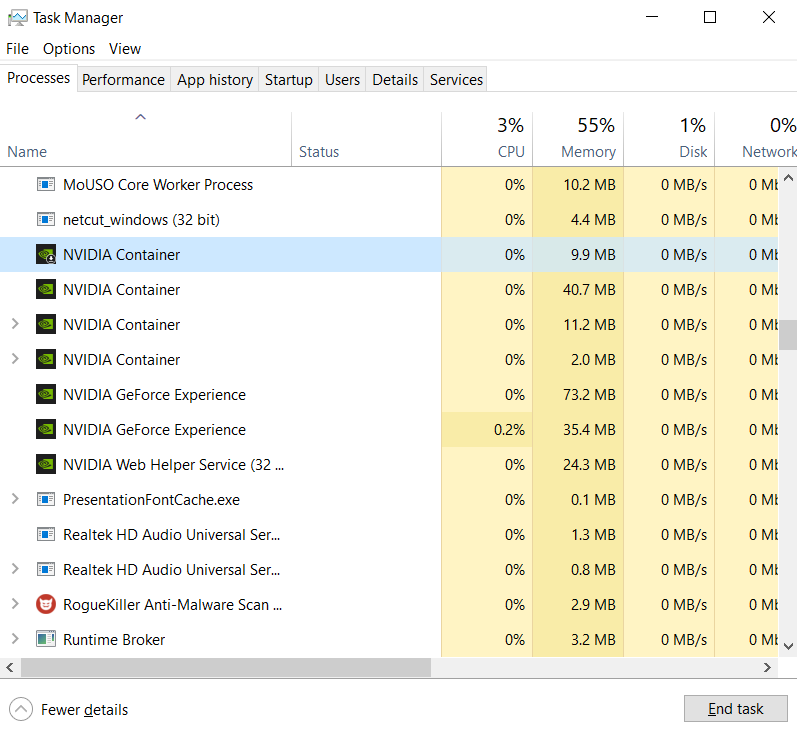Expand the PresentationFontCache.exe process group
This screenshot has height=735, width=797.
pos(15,500)
